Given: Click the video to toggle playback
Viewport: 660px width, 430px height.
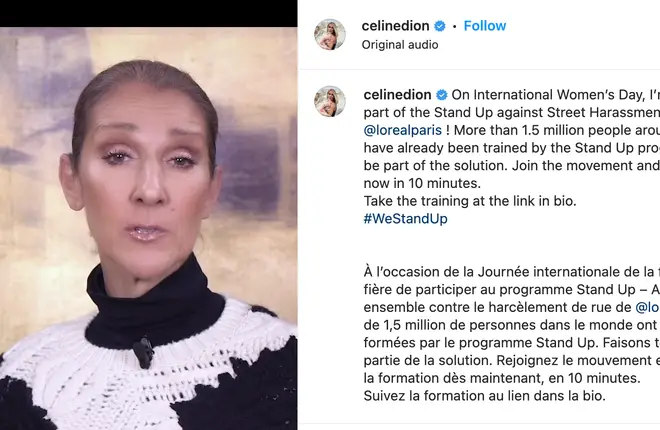Looking at the screenshot, I should click(149, 228).
